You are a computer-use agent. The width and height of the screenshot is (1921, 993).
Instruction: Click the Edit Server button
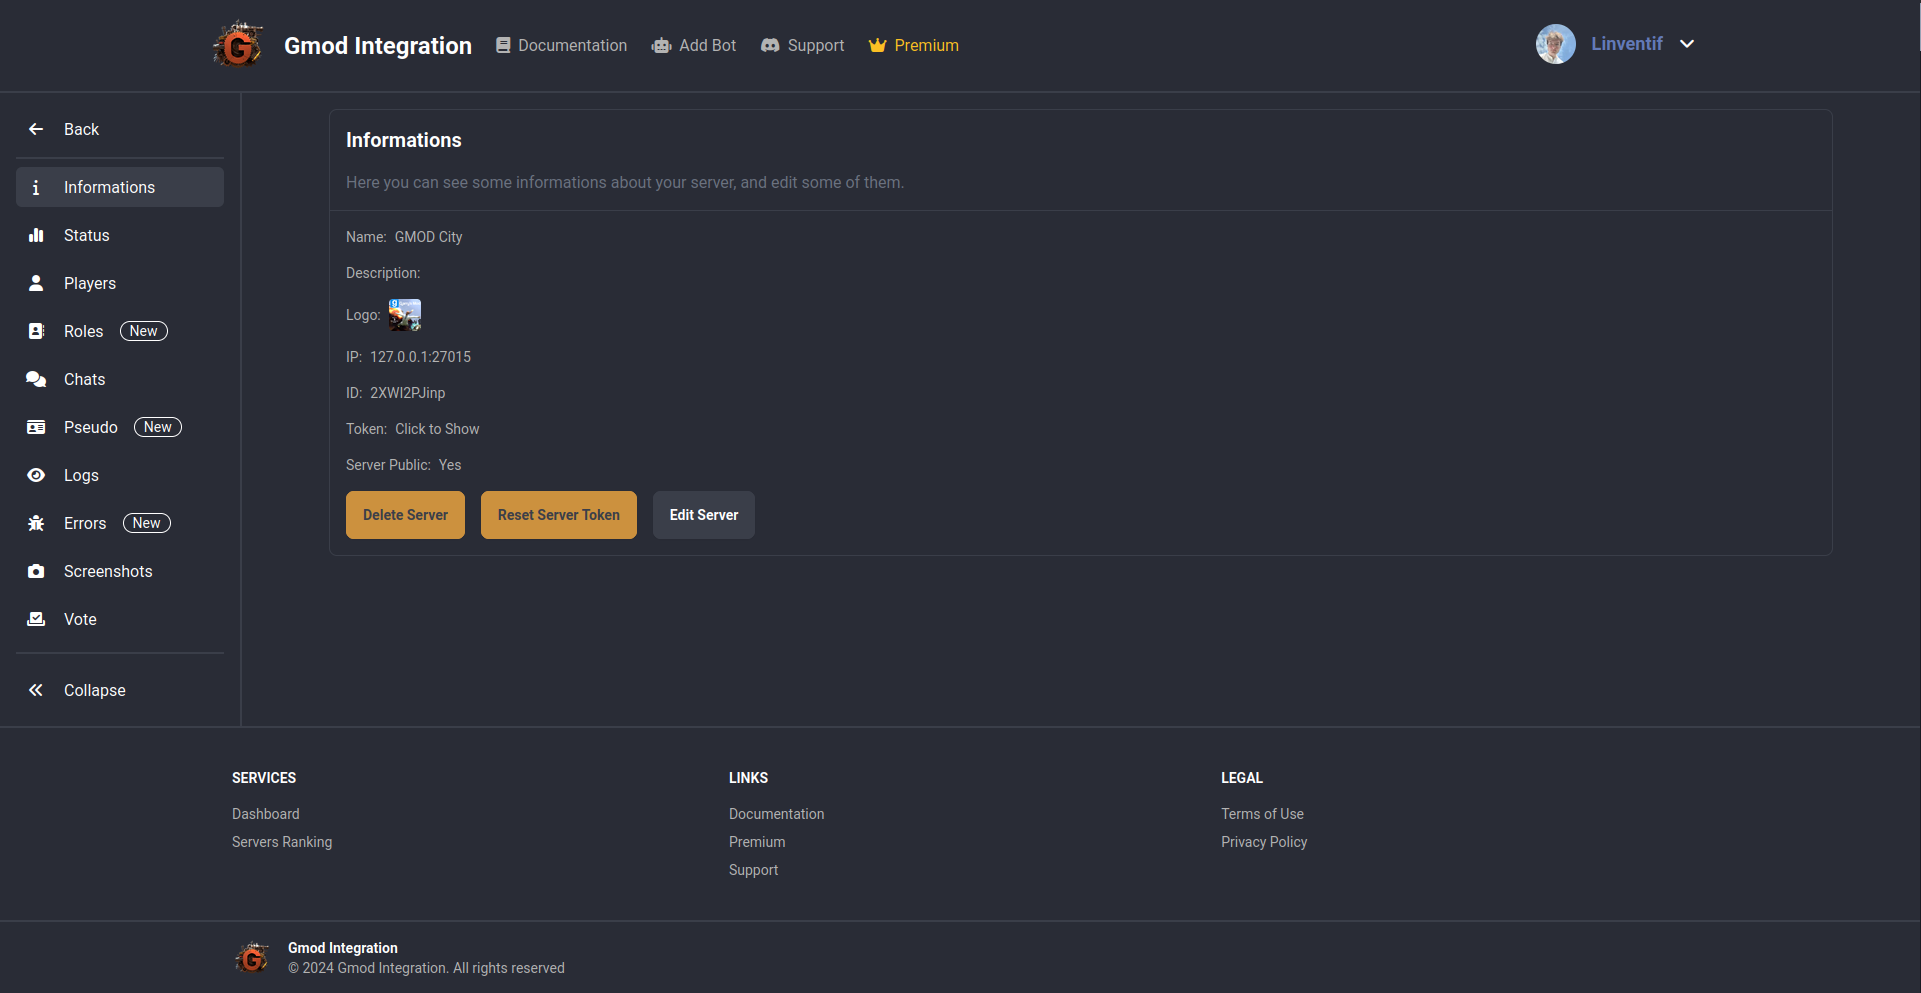click(703, 515)
